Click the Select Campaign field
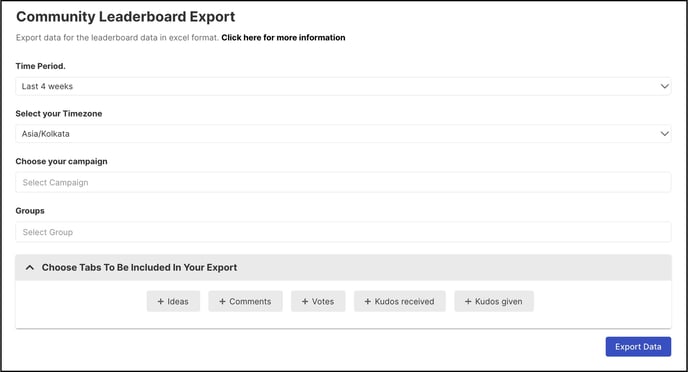 [343, 182]
